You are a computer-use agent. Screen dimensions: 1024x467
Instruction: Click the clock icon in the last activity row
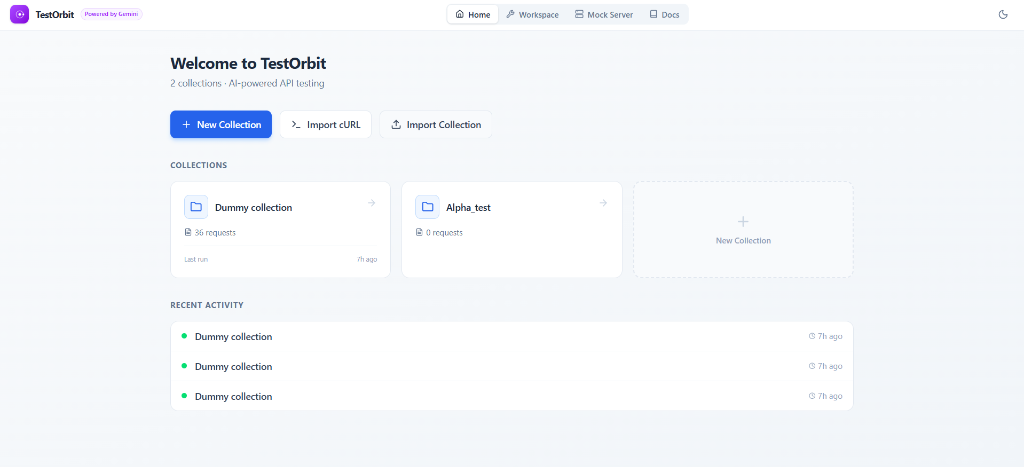point(812,396)
